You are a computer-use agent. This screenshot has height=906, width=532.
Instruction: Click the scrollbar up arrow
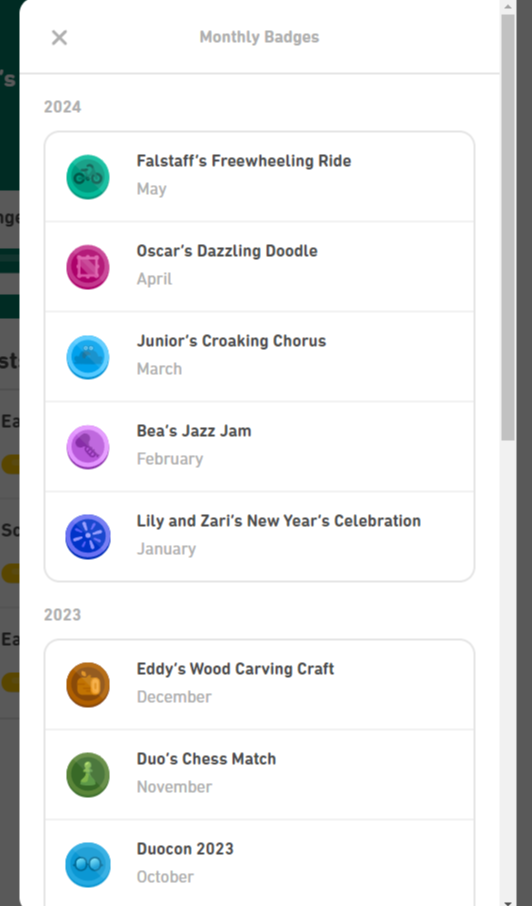(x=508, y=7)
